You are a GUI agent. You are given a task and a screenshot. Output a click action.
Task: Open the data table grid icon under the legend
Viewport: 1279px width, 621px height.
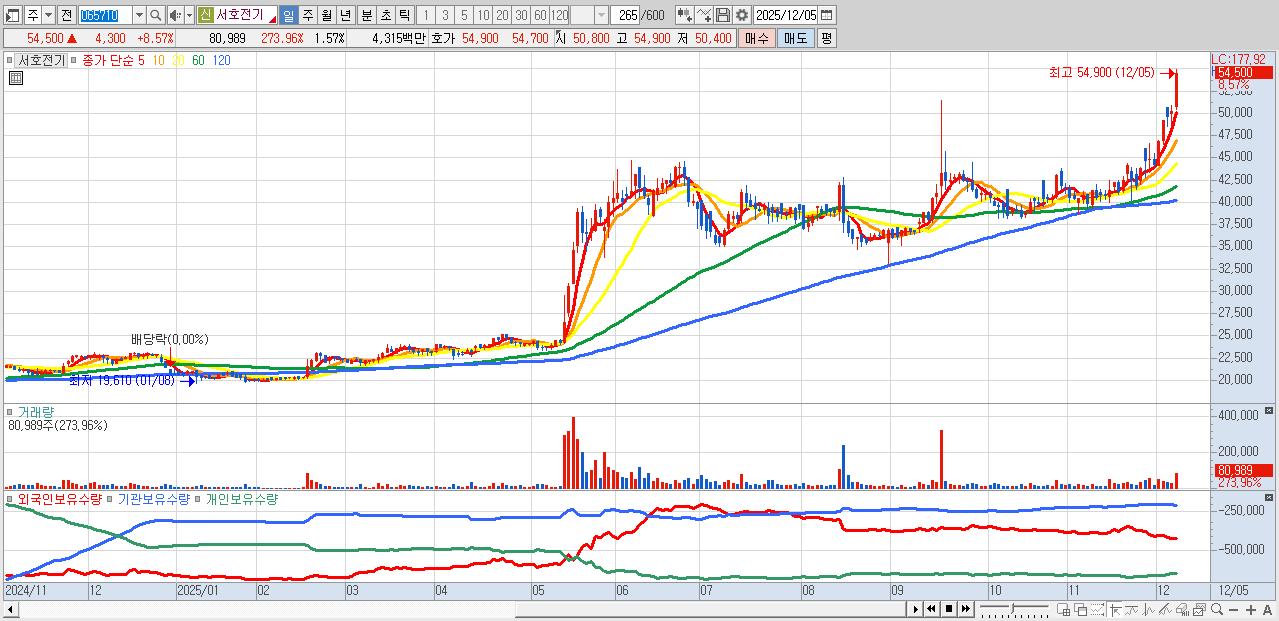pos(15,78)
